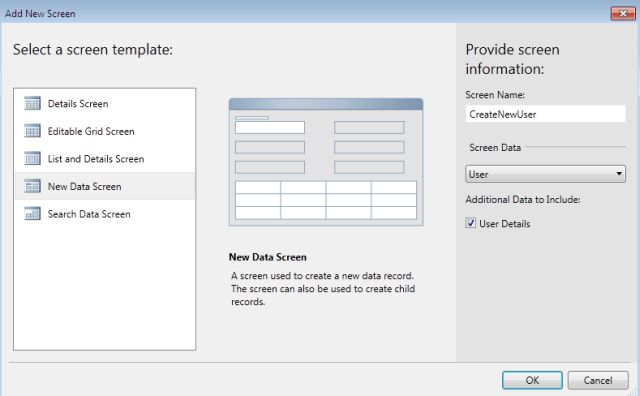Click the New Data Screen template icon
Viewport: 640px width, 396px height.
pyautogui.click(x=32, y=186)
